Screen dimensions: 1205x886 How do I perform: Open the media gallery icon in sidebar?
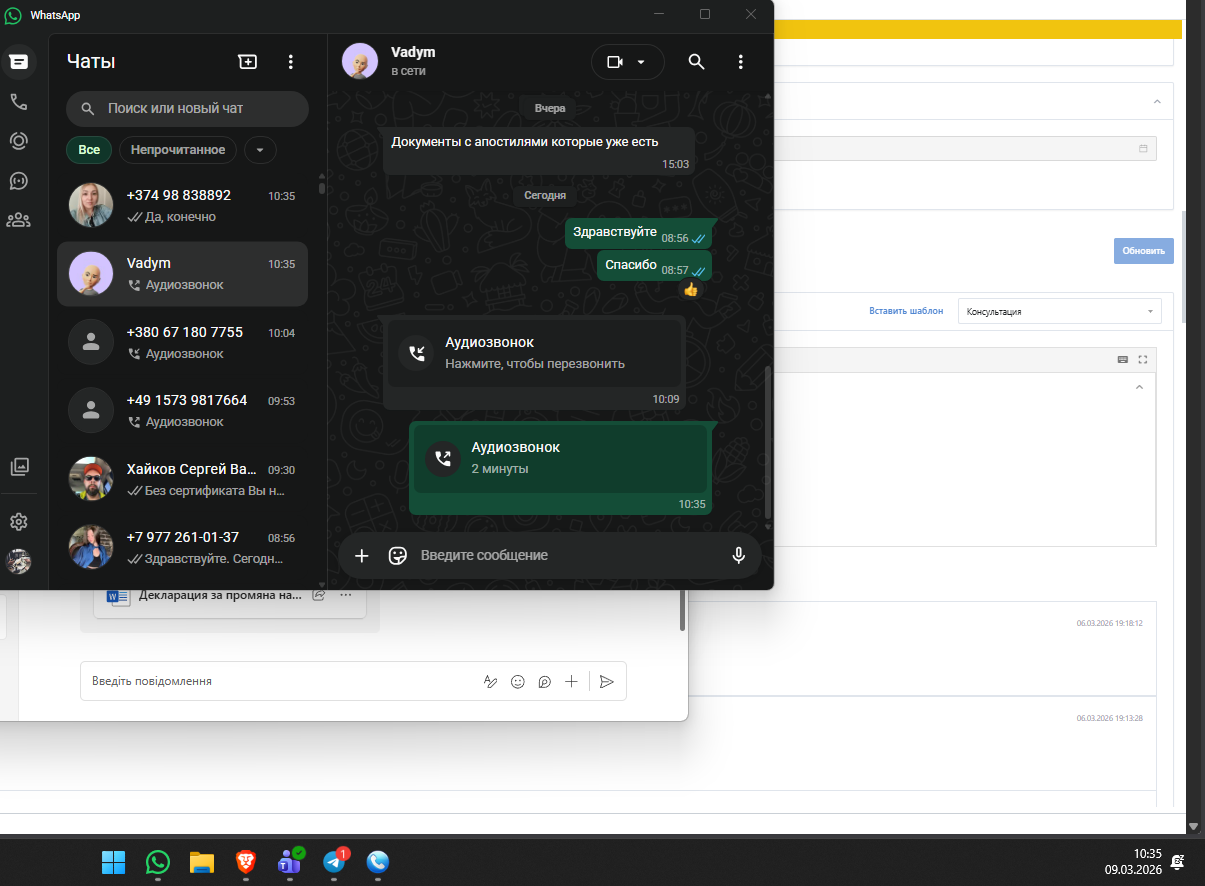pyautogui.click(x=19, y=466)
